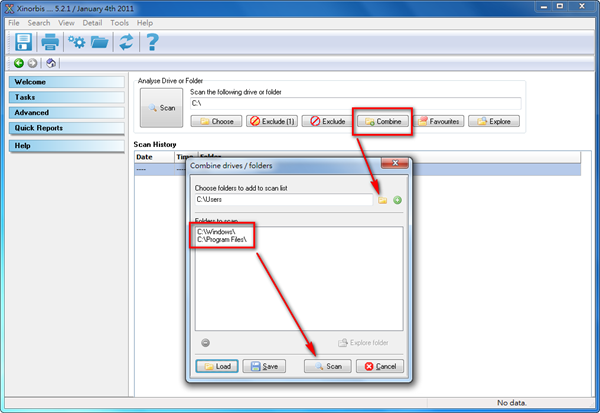Image resolution: width=600 pixels, height=413 pixels.
Task: Open settings via the gears icon
Action: tap(77, 42)
